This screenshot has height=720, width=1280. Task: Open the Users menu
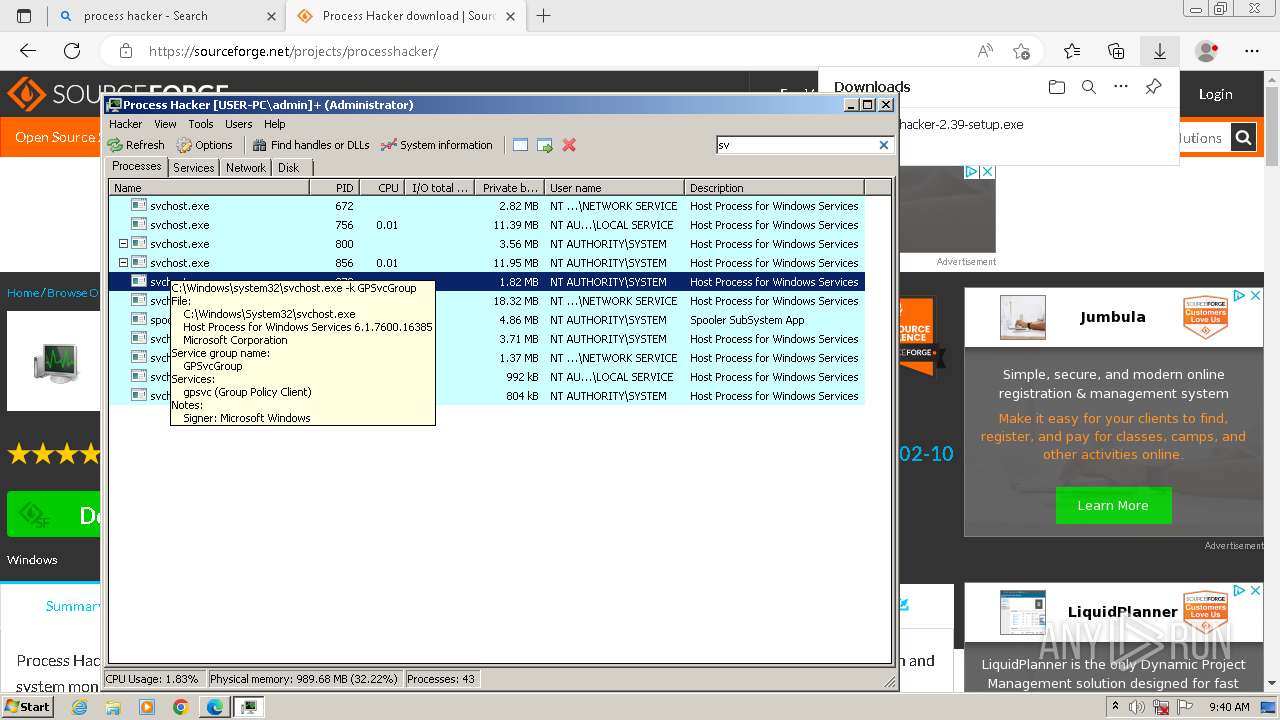[239, 124]
